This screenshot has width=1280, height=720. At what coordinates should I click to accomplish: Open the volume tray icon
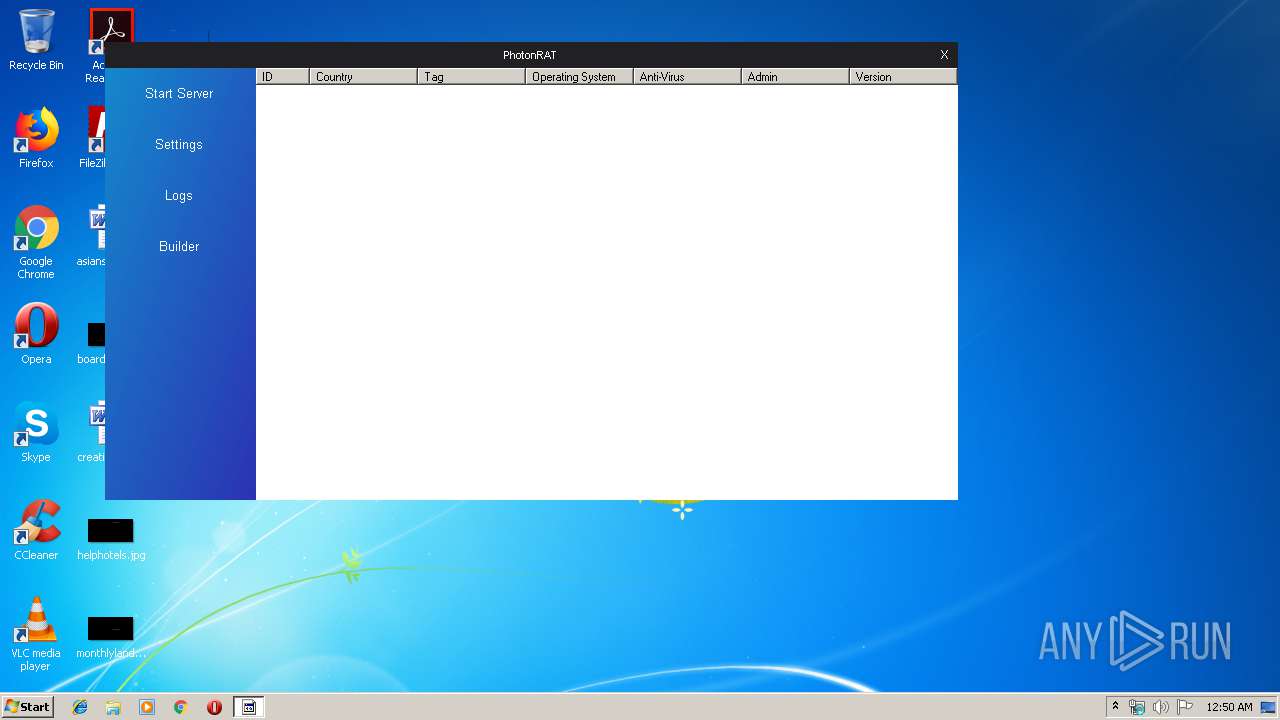click(x=1161, y=707)
